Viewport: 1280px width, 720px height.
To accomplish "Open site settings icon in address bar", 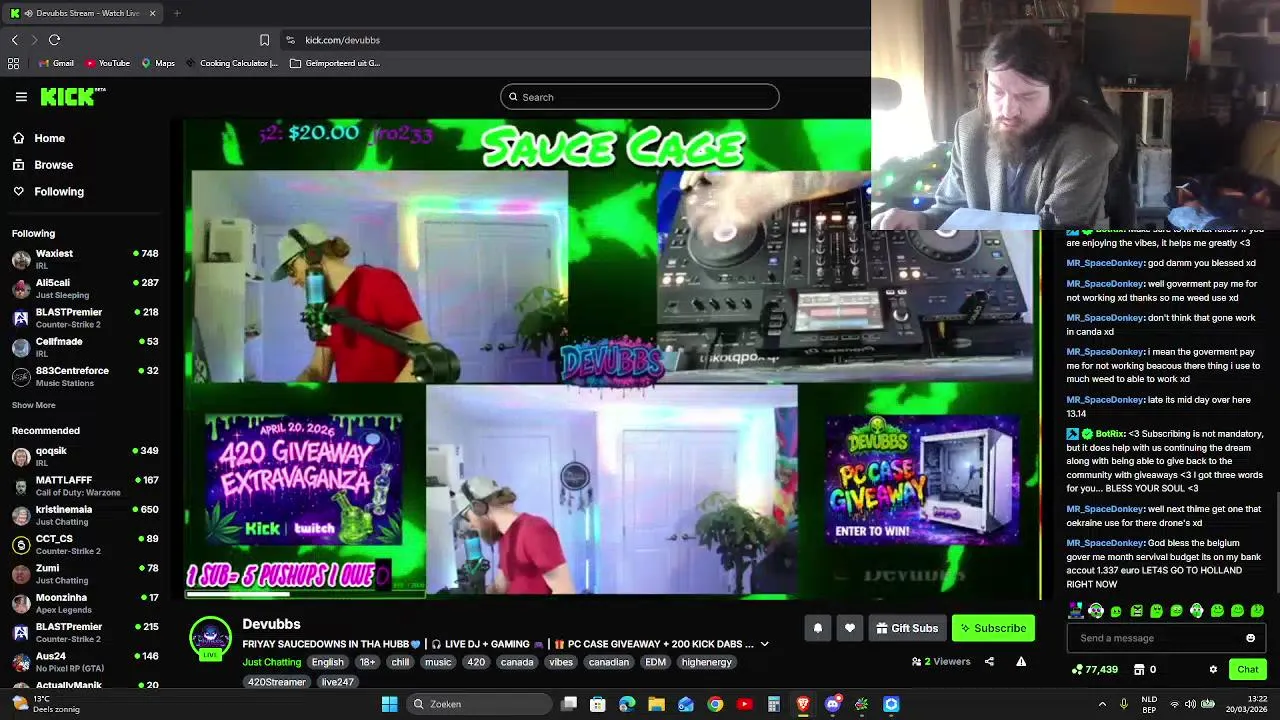I will click(x=290, y=40).
